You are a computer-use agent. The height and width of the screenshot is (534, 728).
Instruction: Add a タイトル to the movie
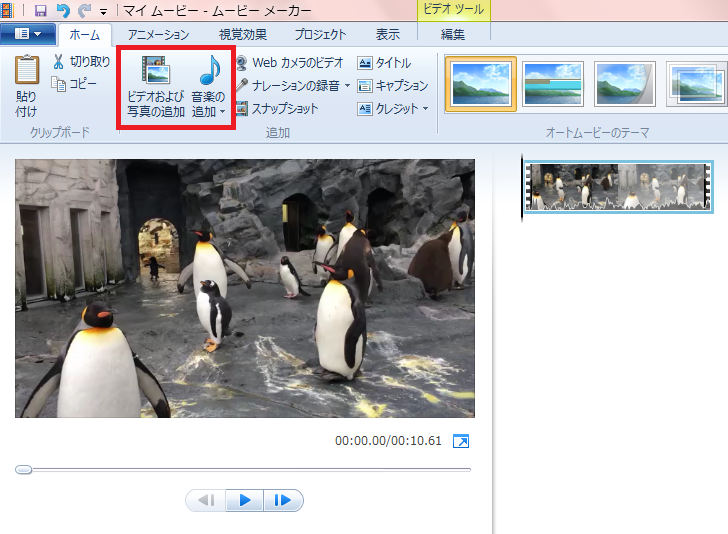pyautogui.click(x=384, y=62)
